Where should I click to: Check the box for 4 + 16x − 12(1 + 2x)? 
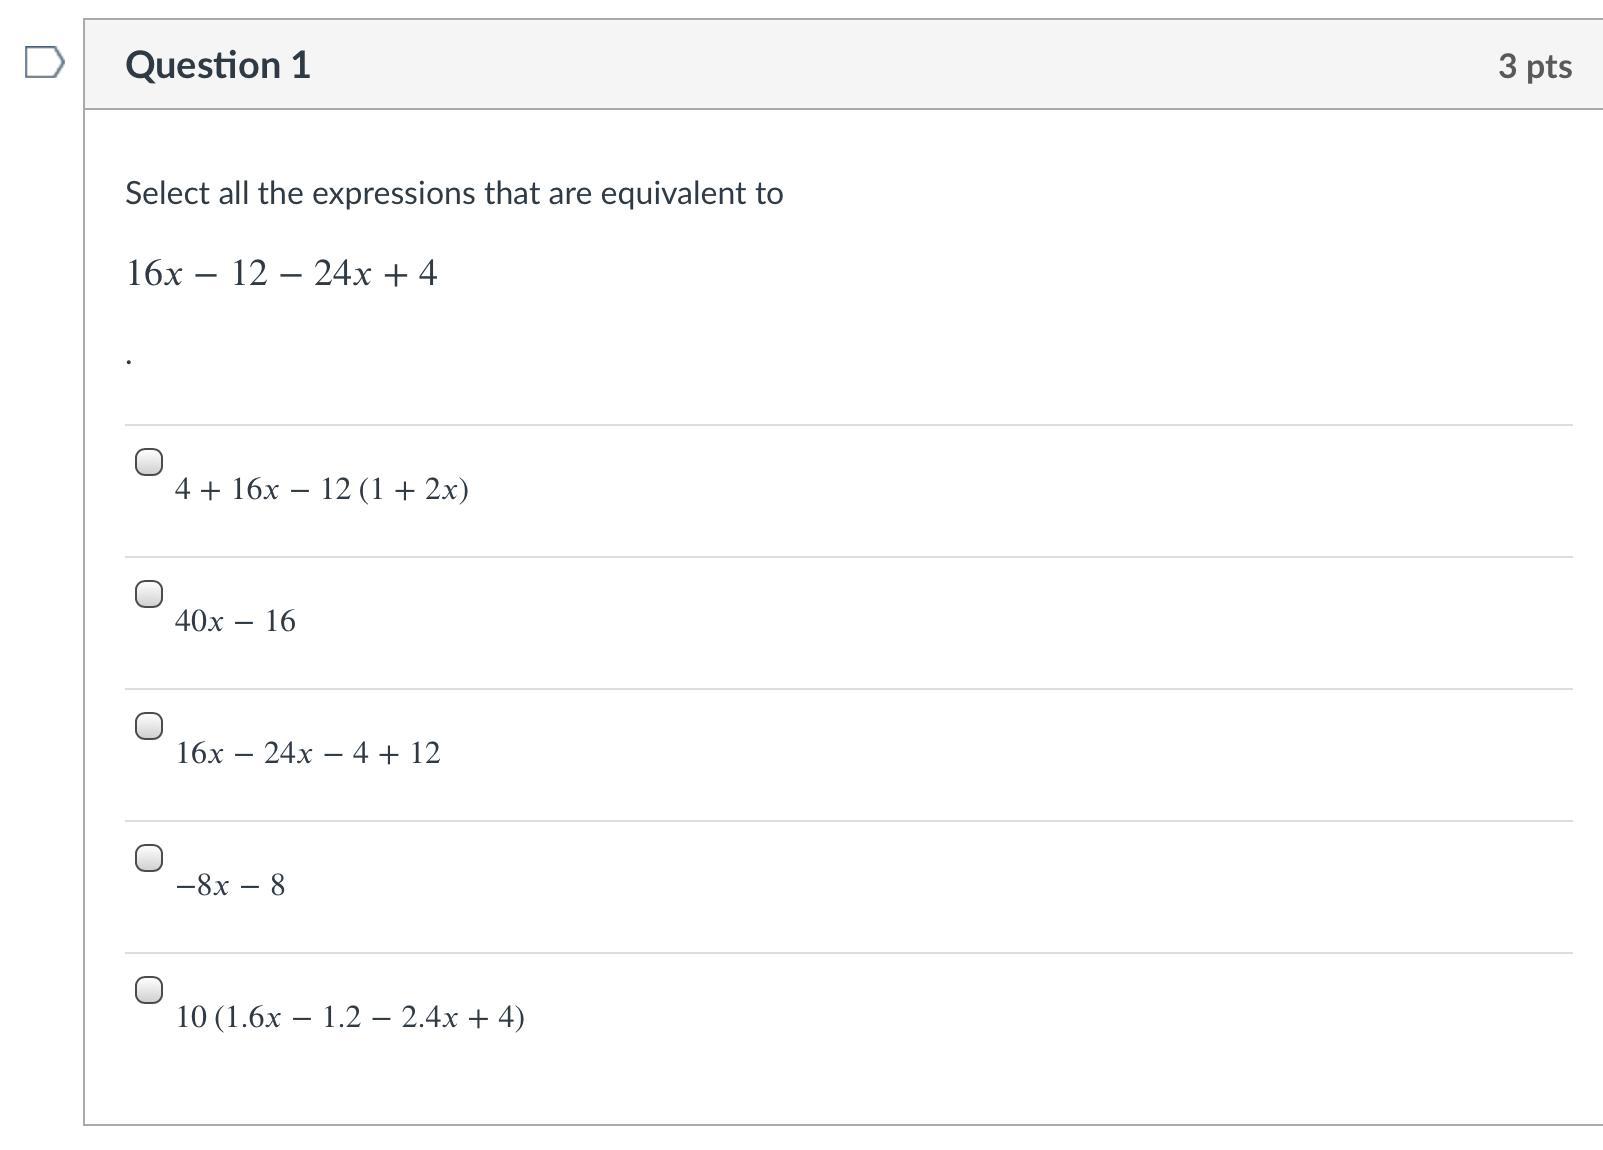(x=149, y=462)
